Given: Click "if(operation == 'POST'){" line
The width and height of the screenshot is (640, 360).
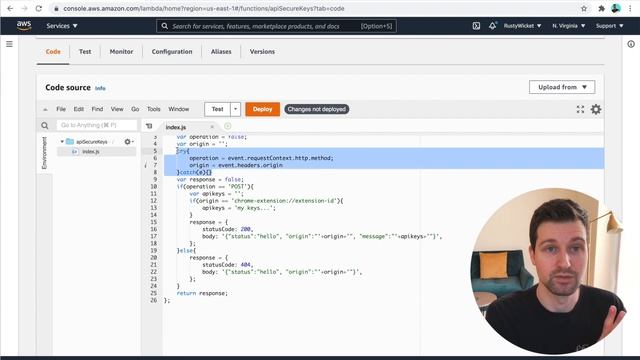Looking at the screenshot, I should pos(215,187).
